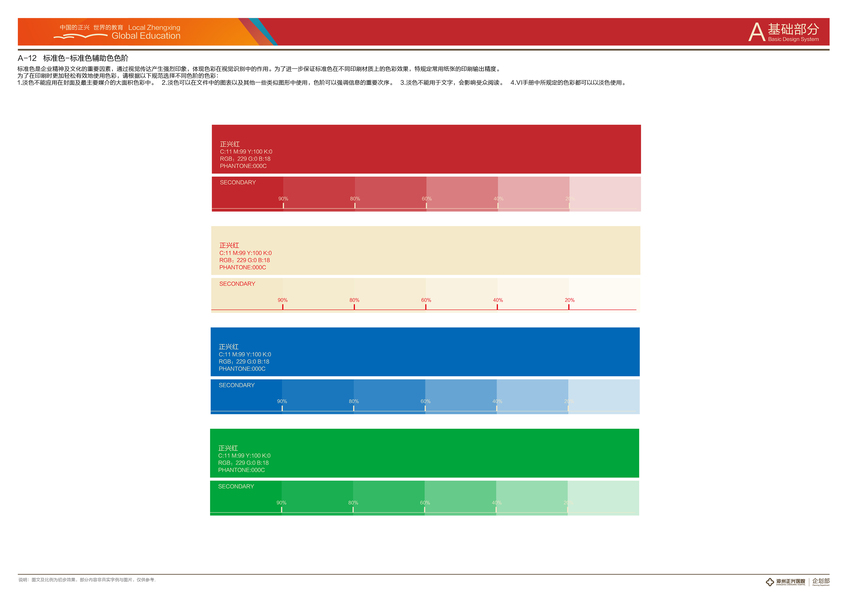Select the 90% tint in the blue secondary row
This screenshot has width=848, height=600.
tap(318, 397)
